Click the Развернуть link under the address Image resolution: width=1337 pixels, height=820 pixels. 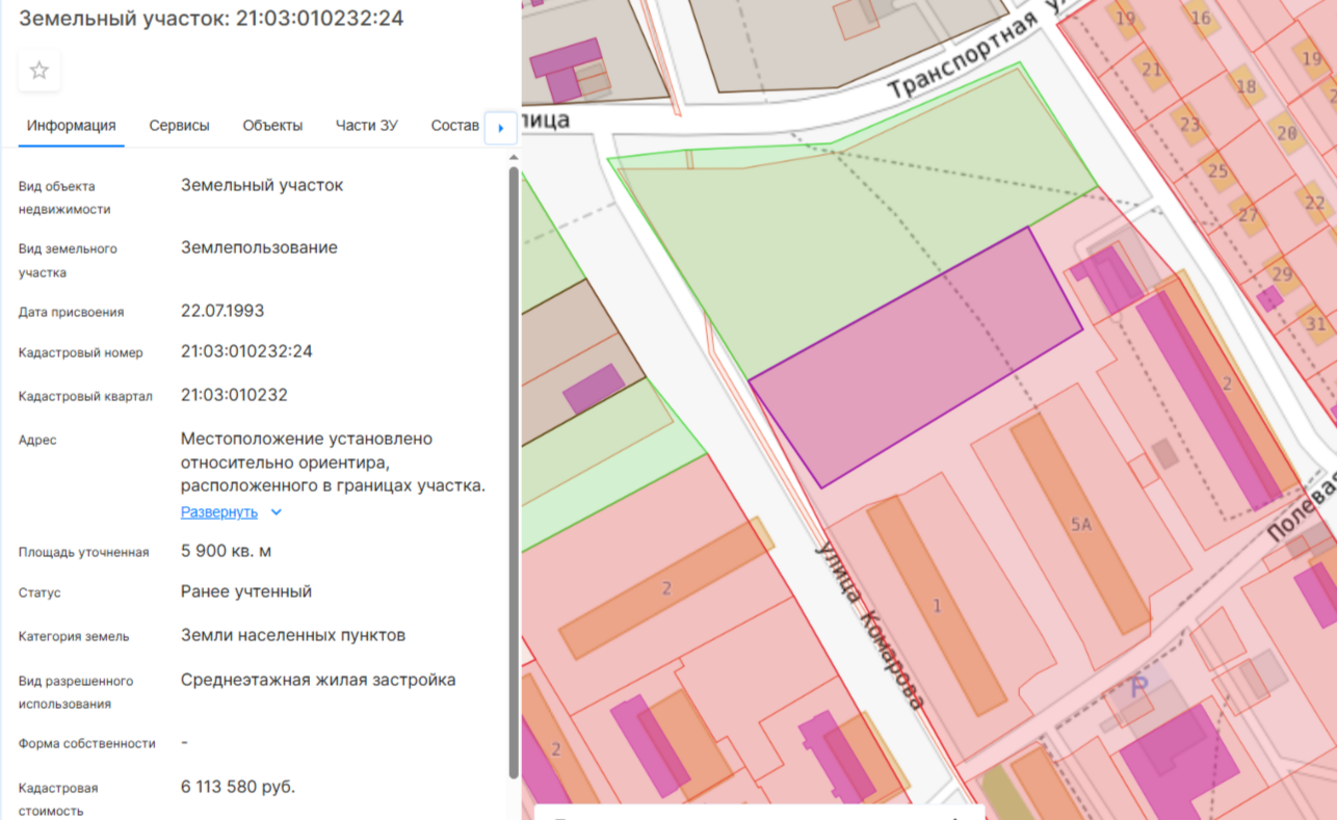click(219, 512)
